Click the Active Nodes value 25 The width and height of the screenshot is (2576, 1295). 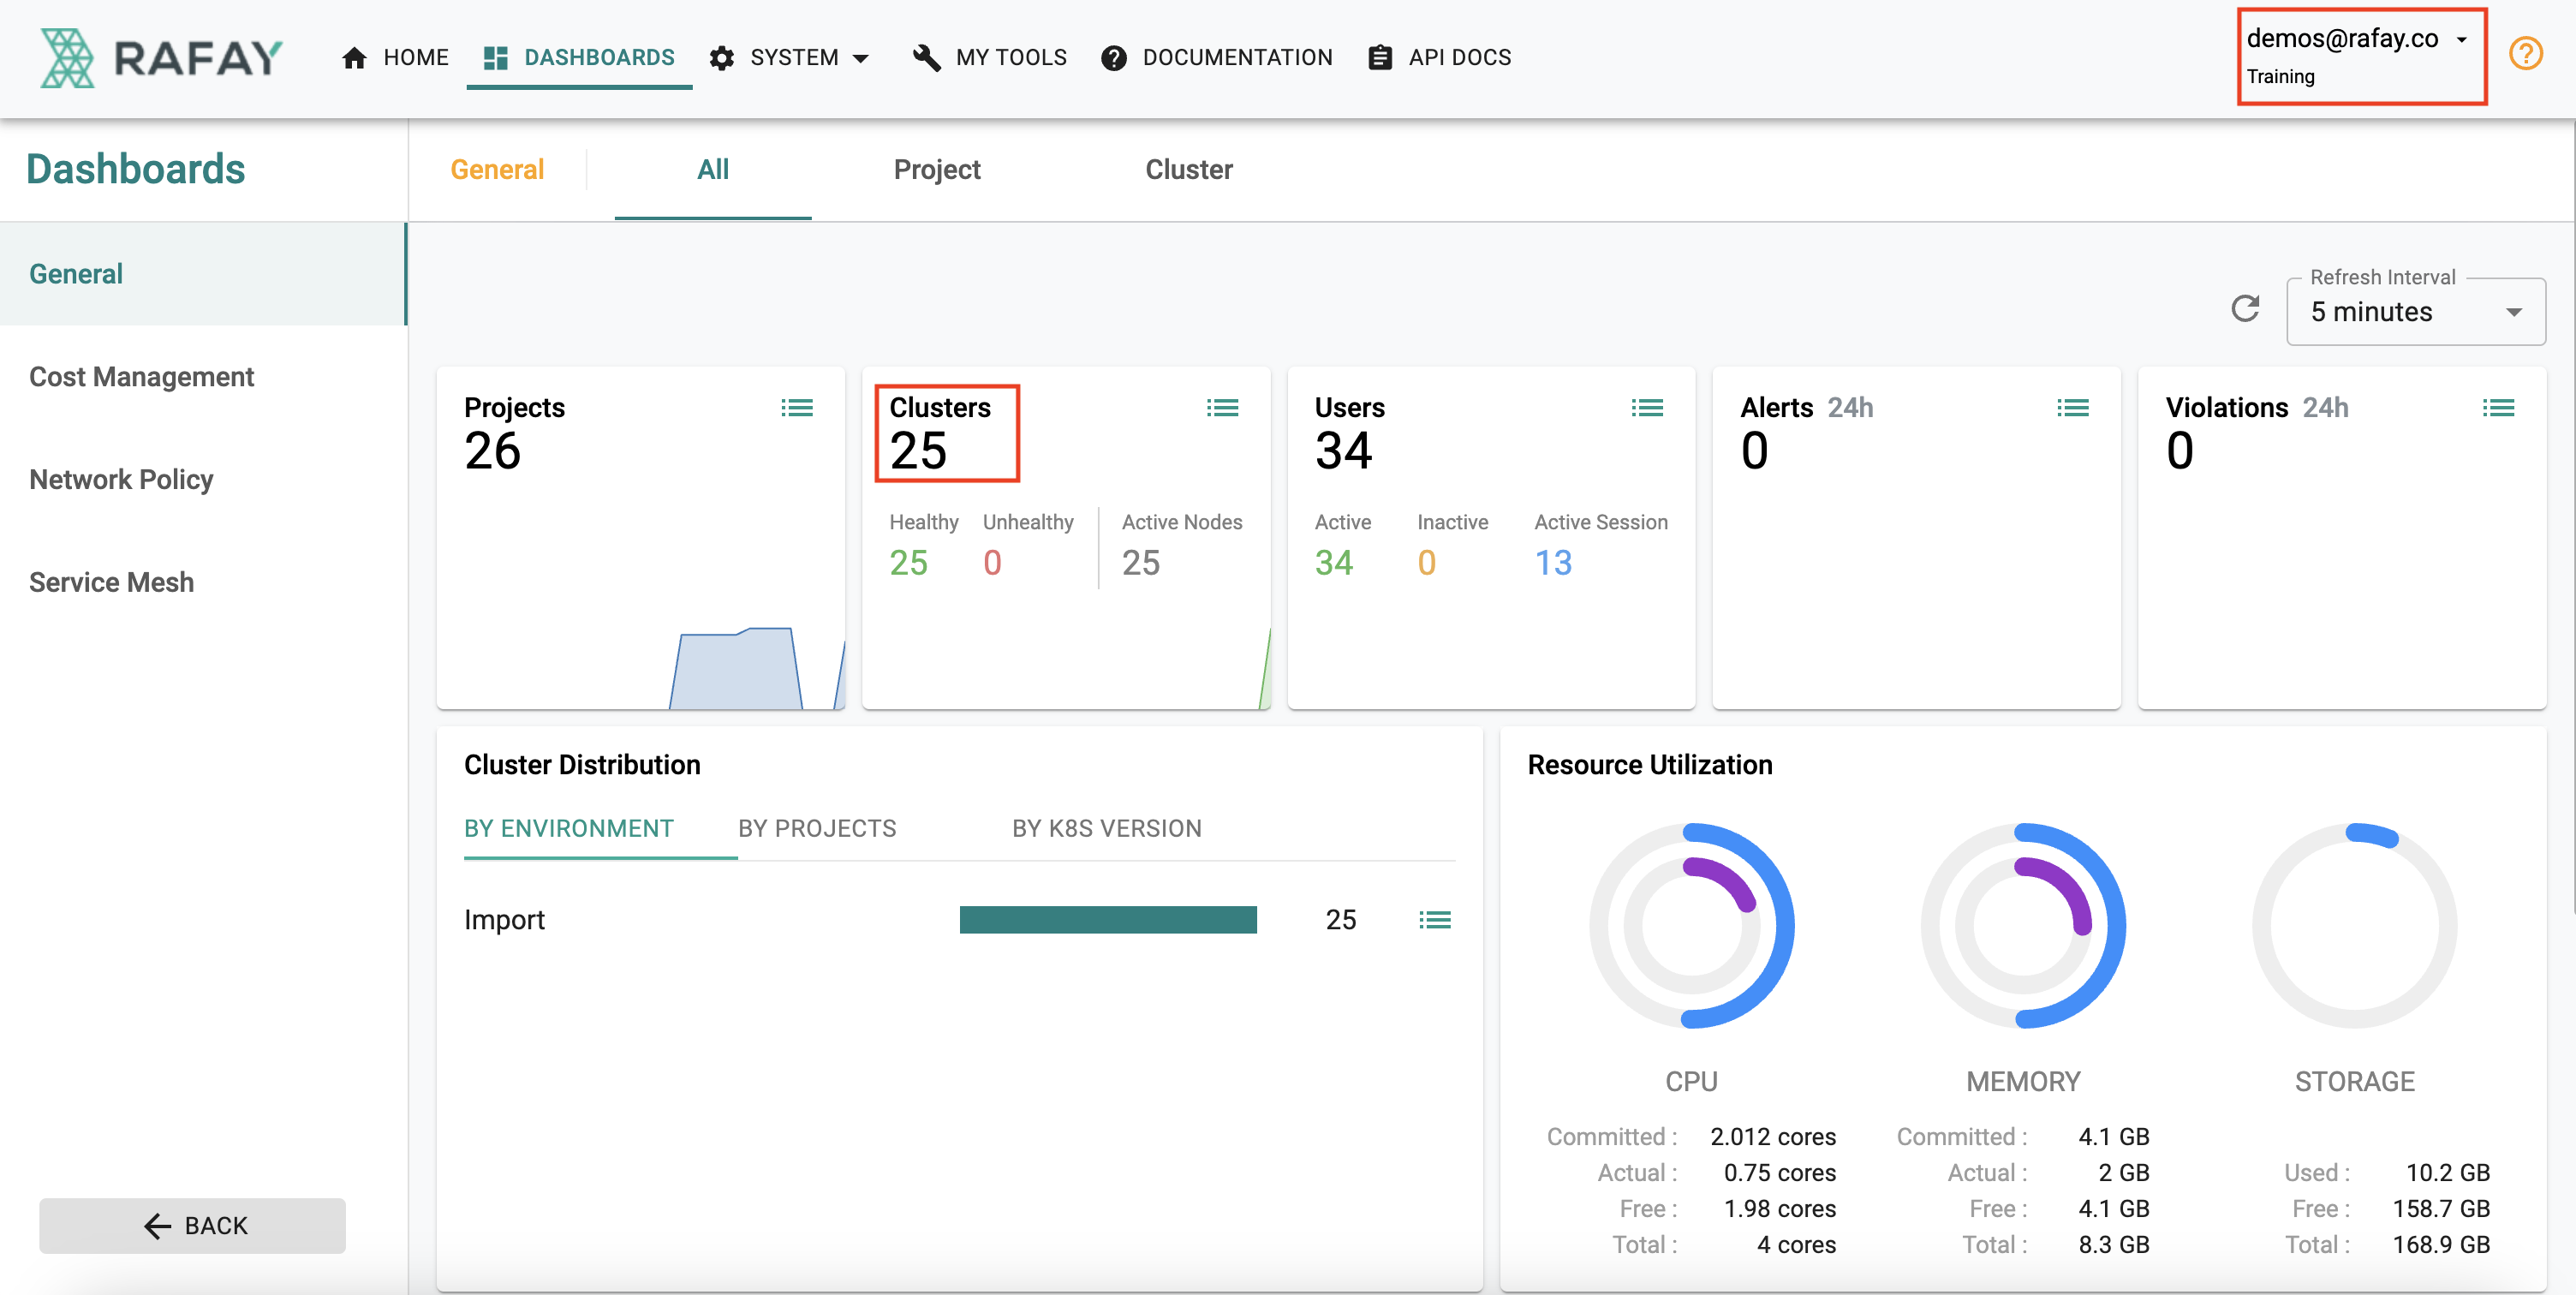[1140, 563]
